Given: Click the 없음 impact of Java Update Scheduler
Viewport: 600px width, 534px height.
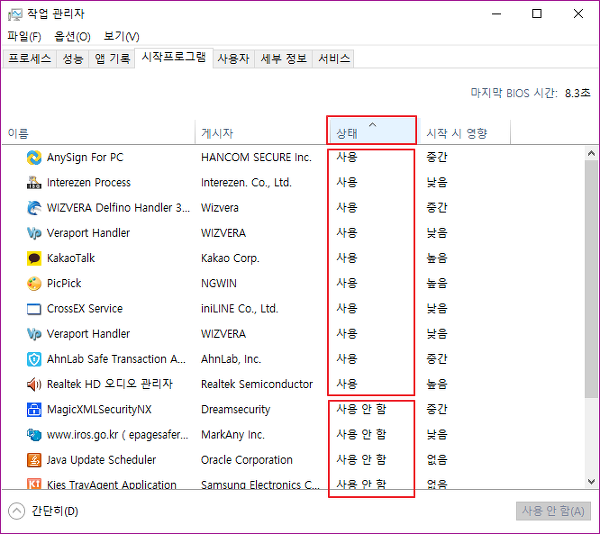Looking at the screenshot, I should click(x=437, y=460).
